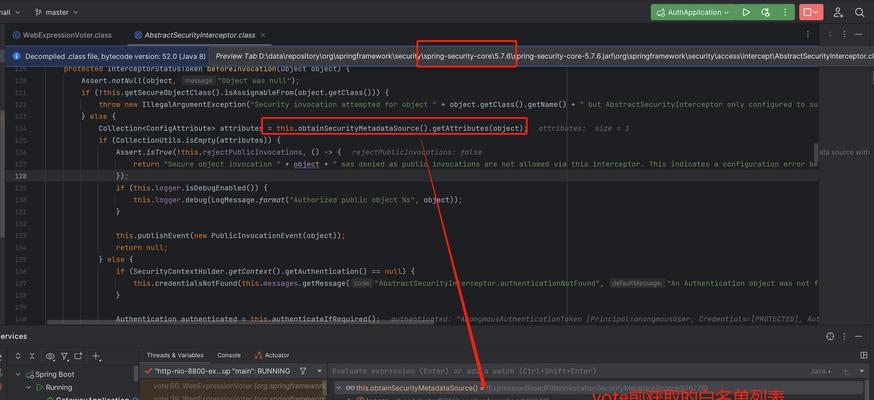This screenshot has height=400, width=874.
Task: Switch to the Console tab
Action: [x=229, y=355]
